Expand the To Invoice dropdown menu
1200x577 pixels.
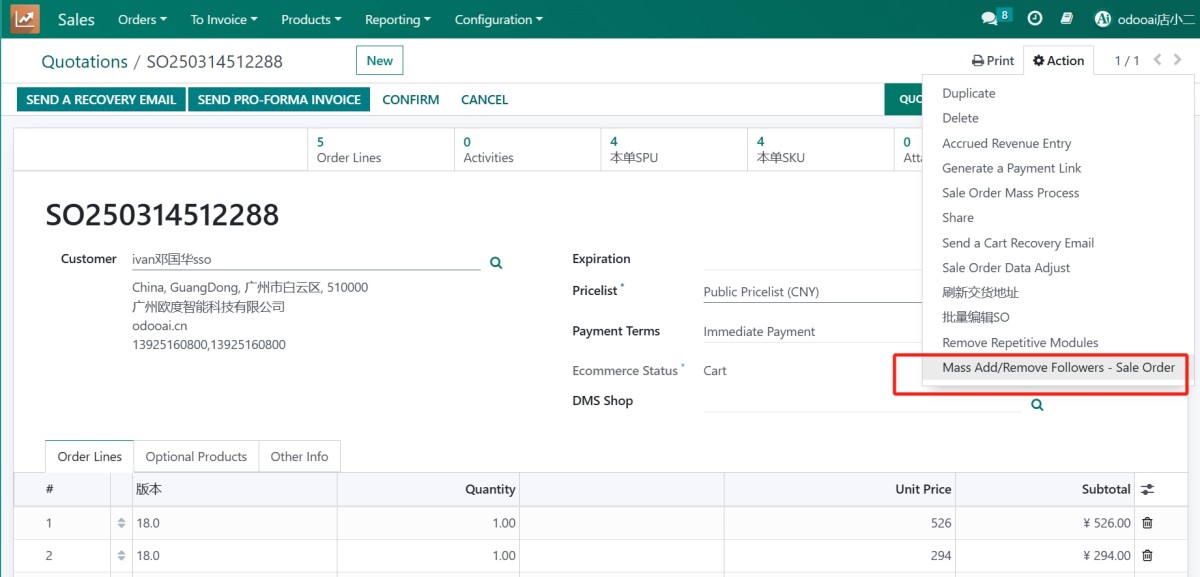click(223, 19)
